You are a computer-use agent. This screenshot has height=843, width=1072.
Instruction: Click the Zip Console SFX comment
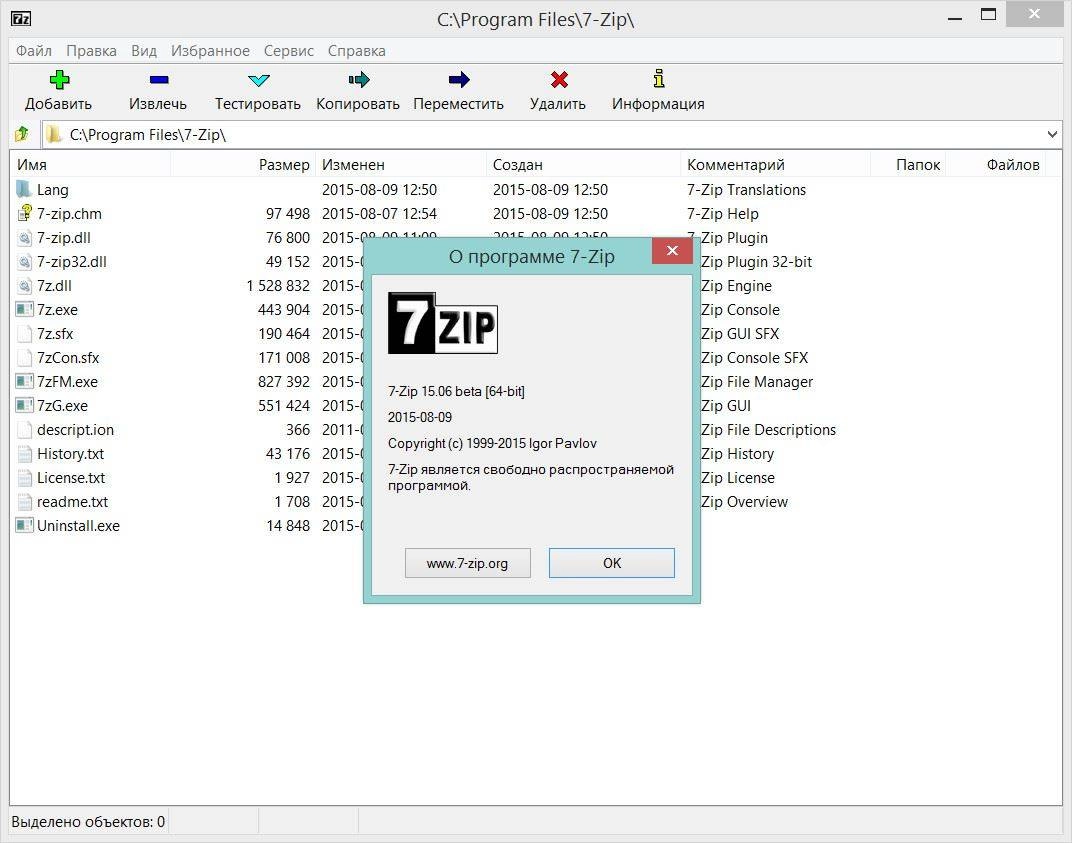click(755, 358)
